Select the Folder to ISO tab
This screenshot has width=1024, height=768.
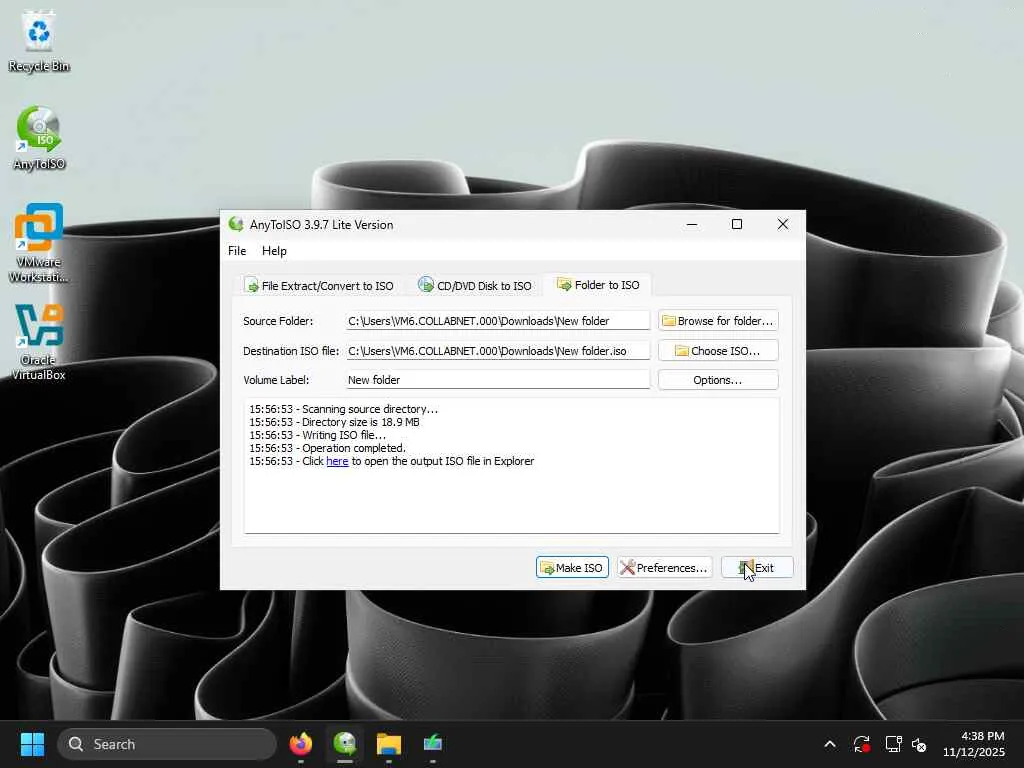pyautogui.click(x=598, y=285)
